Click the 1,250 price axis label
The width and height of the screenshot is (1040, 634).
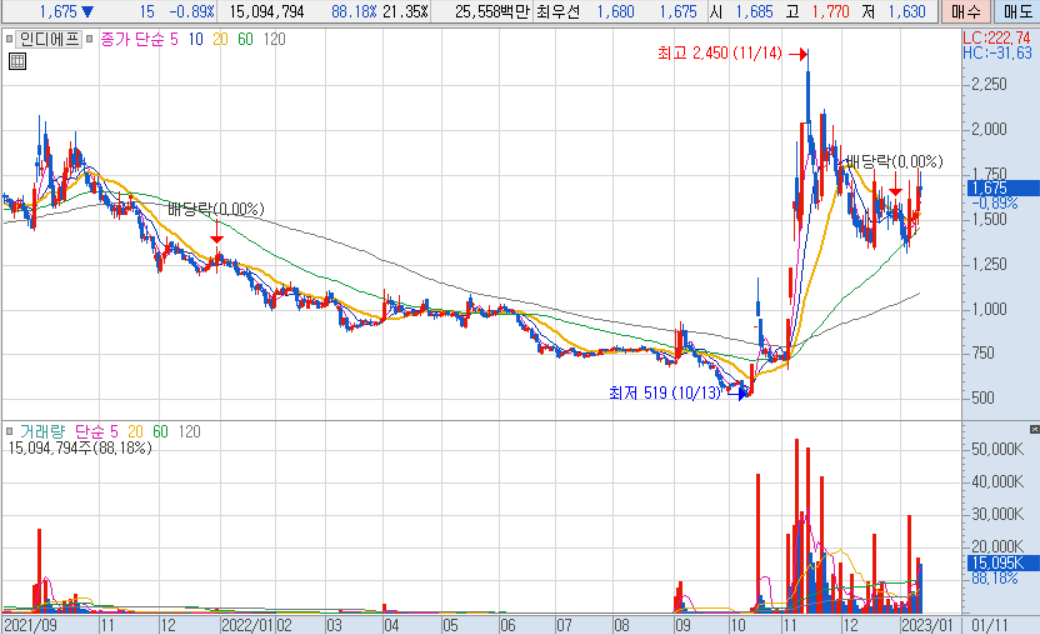click(989, 265)
